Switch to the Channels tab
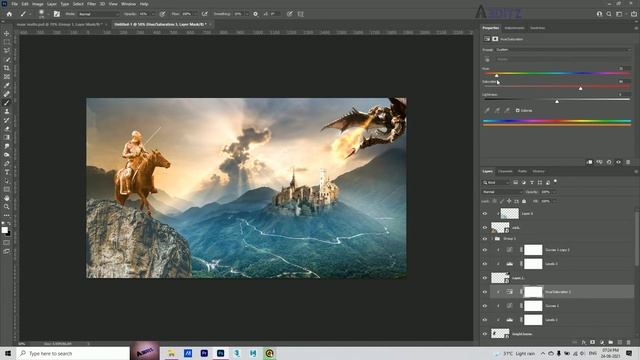This screenshot has height=360, width=640. click(x=505, y=171)
